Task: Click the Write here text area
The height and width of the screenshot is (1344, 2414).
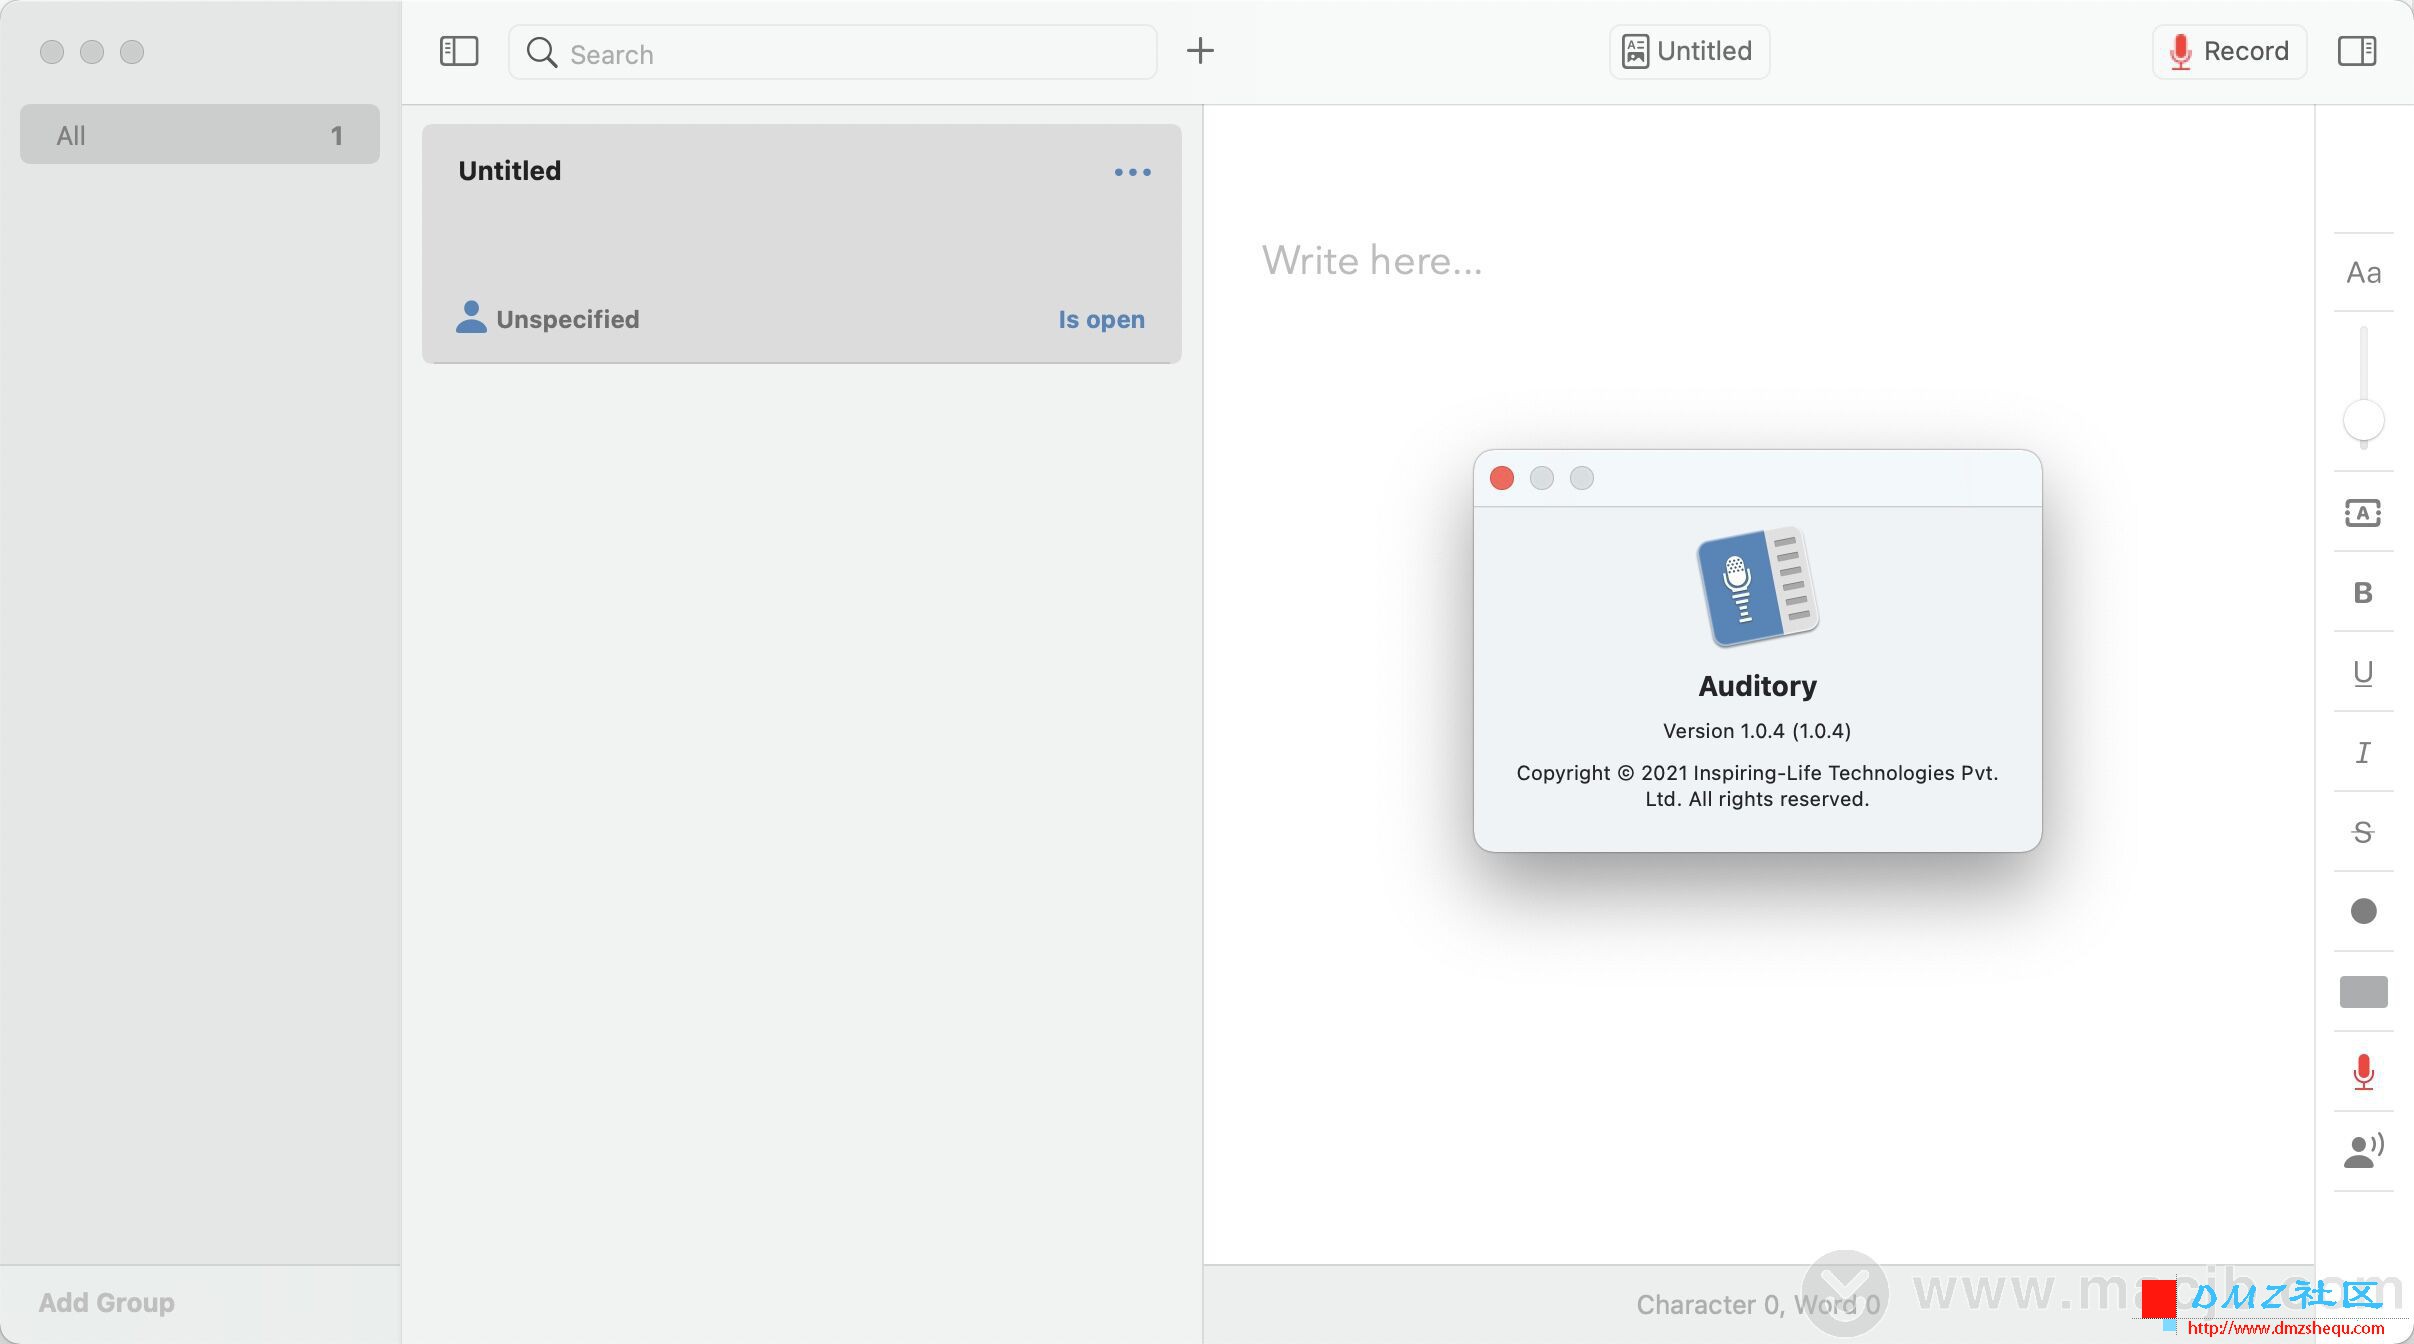Action: click(1371, 261)
